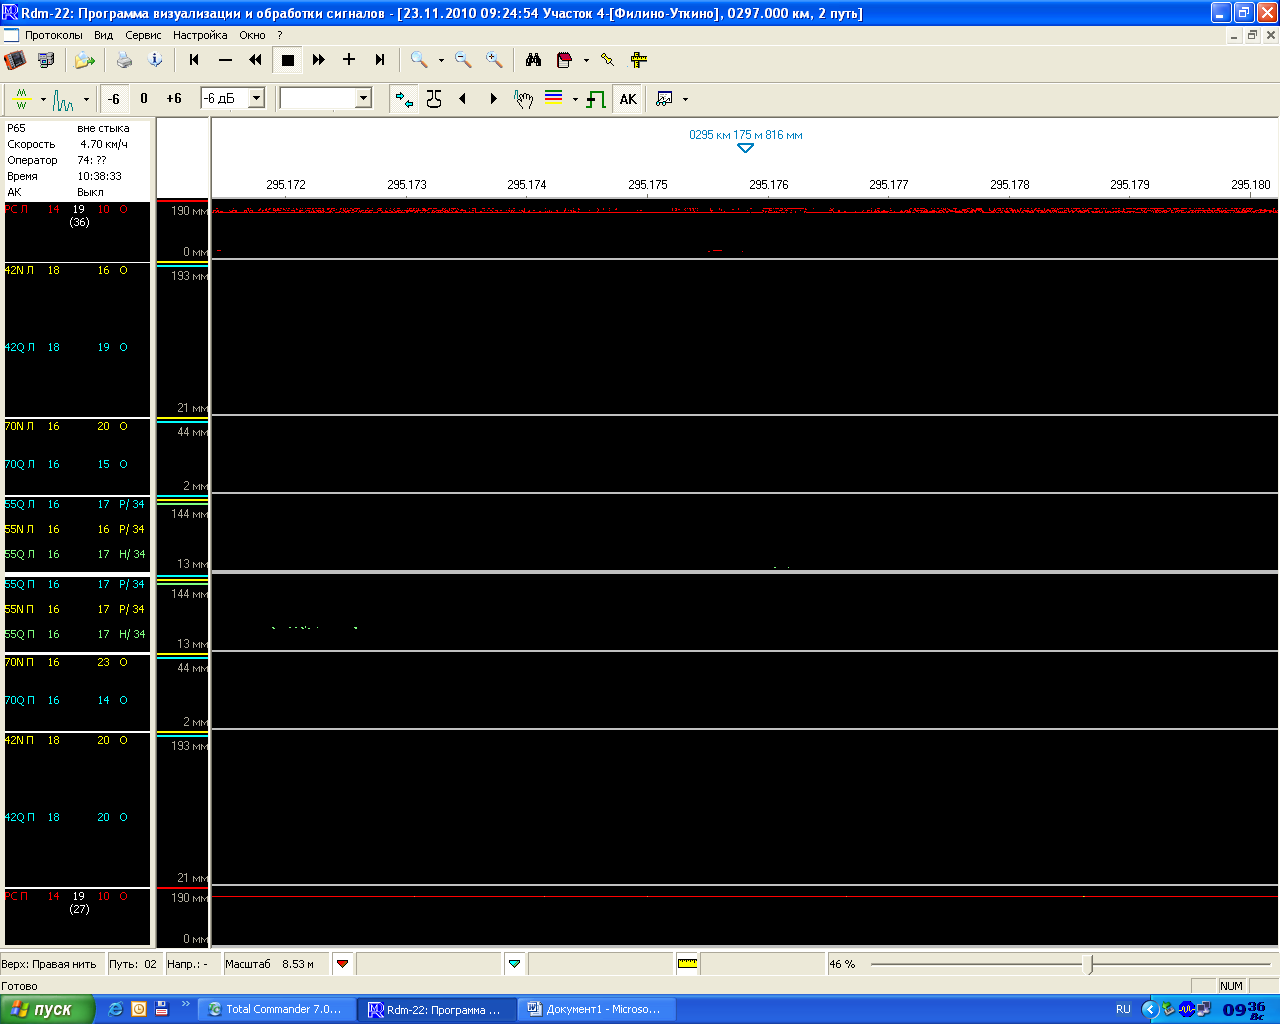This screenshot has width=1280, height=1024.
Task: Click the pin marker tool icon
Action: (608, 60)
